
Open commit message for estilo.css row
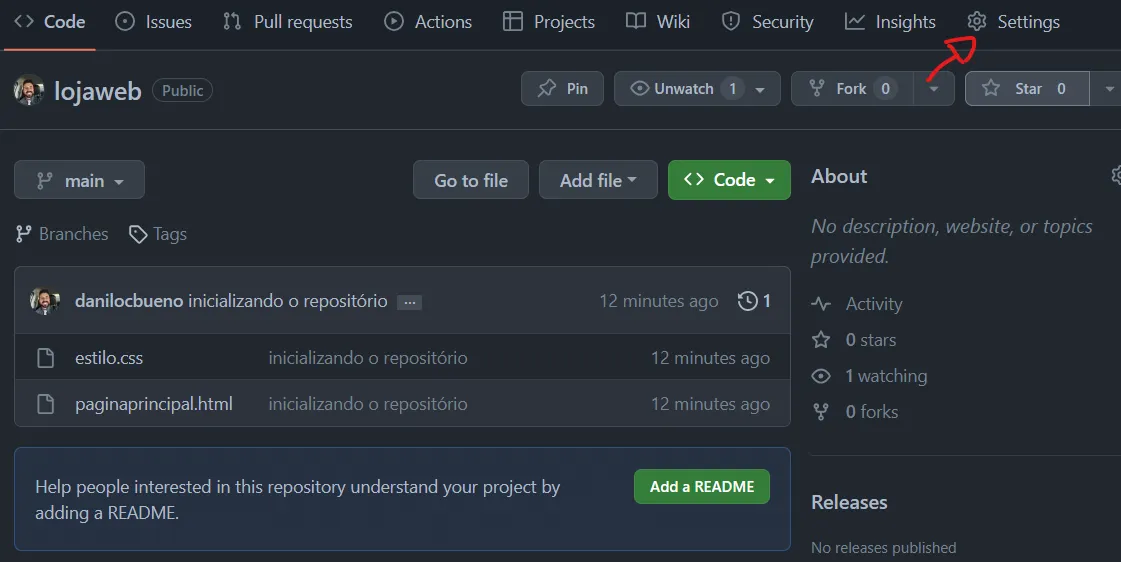tap(367, 358)
